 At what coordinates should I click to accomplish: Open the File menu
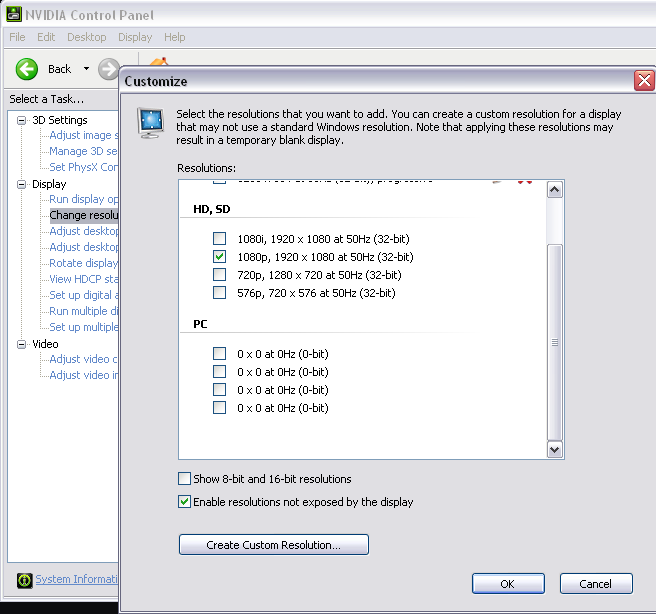point(17,37)
